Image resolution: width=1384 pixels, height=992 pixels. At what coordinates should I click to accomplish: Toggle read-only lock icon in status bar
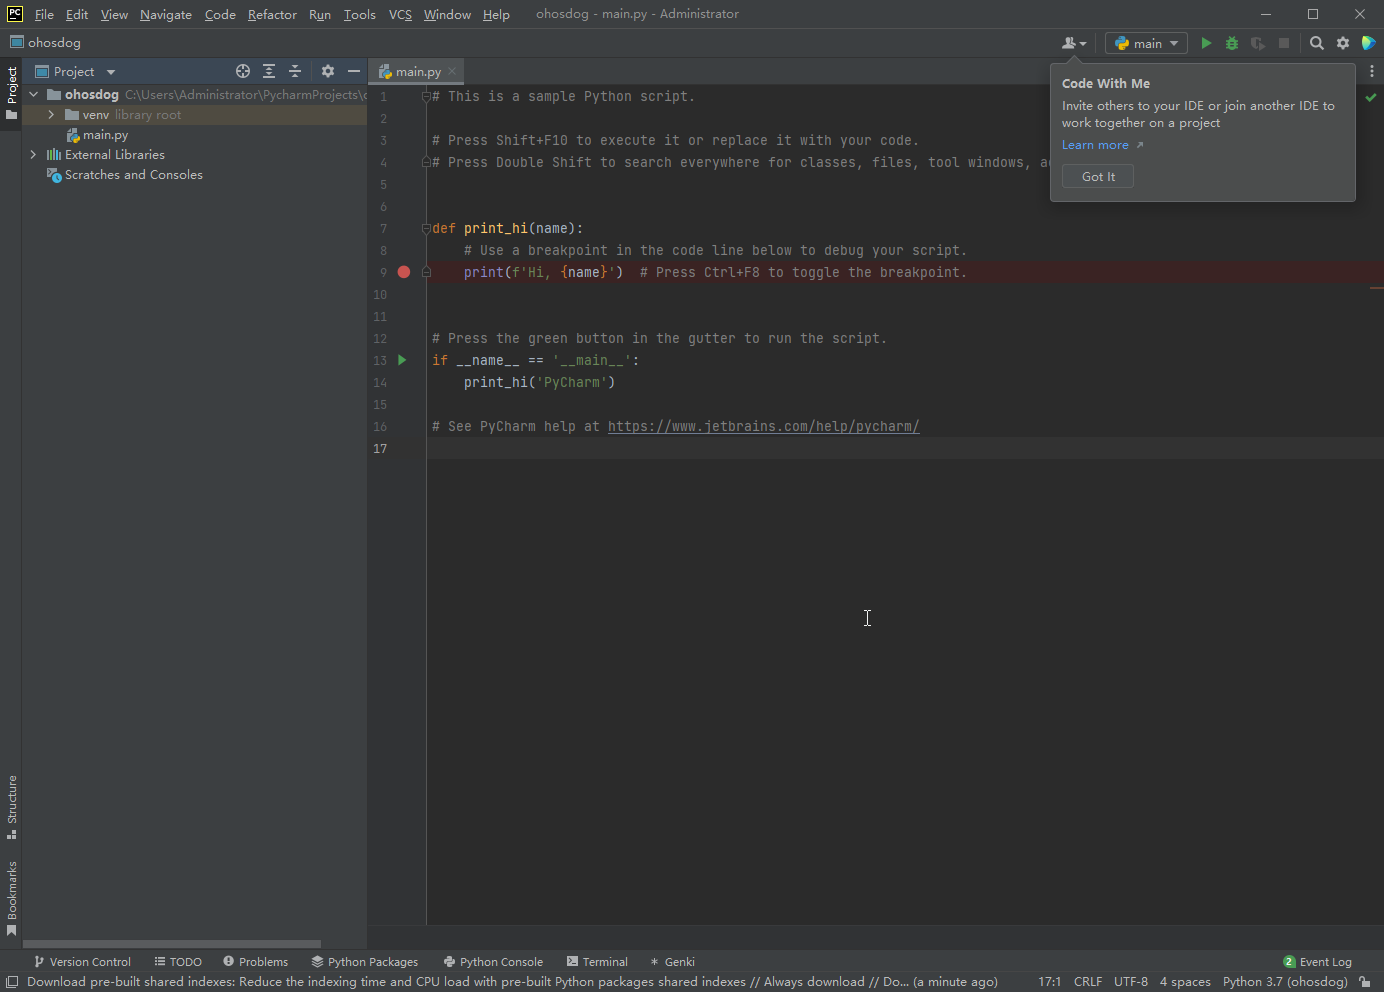[x=1365, y=982]
